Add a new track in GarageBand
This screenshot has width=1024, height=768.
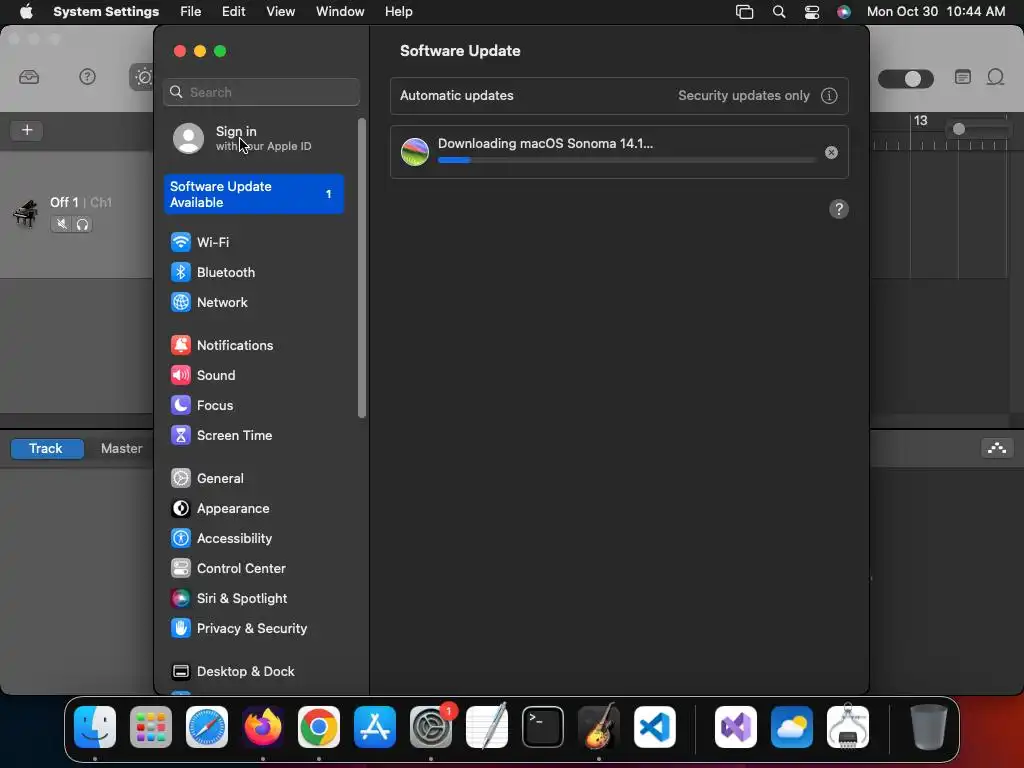27,130
